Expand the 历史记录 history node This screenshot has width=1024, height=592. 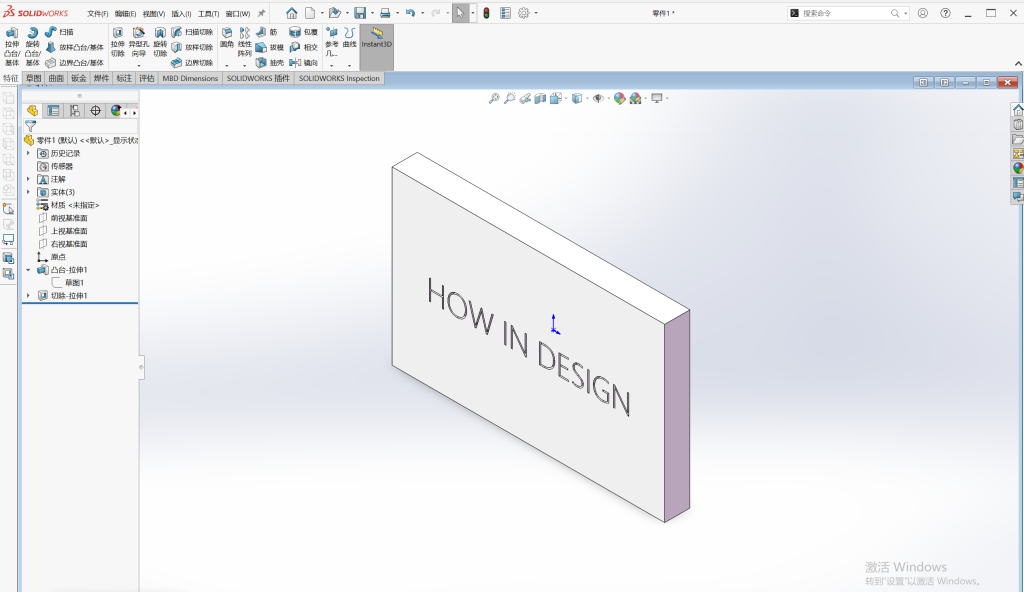[28, 153]
